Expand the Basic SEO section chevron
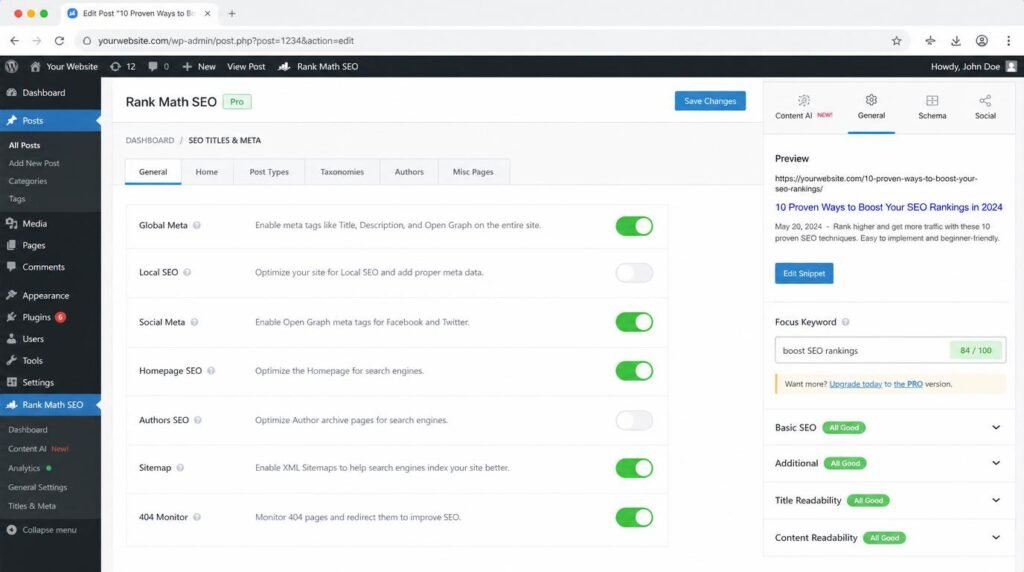Screen dimensions: 1024x572 coord(996,427)
